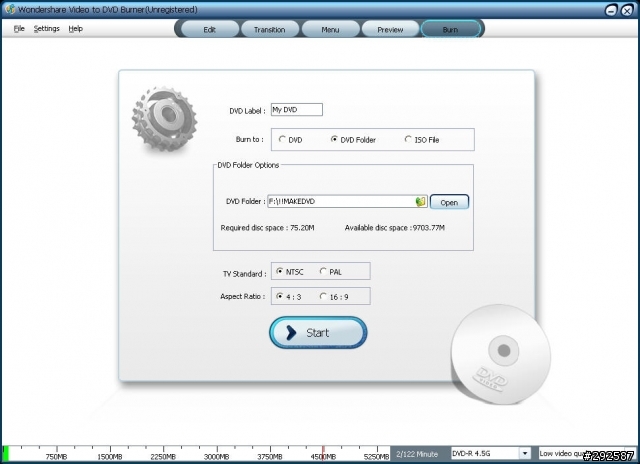Switch to the Transition tab

pyautogui.click(x=269, y=29)
